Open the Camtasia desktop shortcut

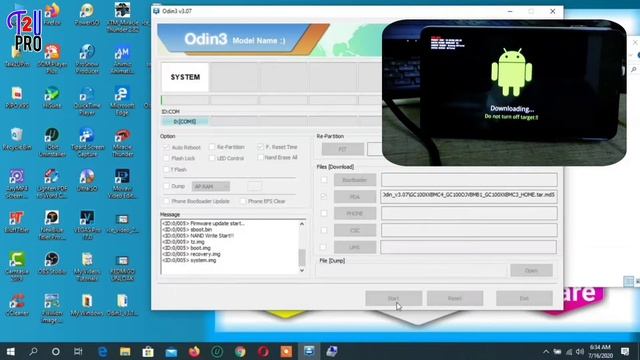pyautogui.click(x=17, y=266)
